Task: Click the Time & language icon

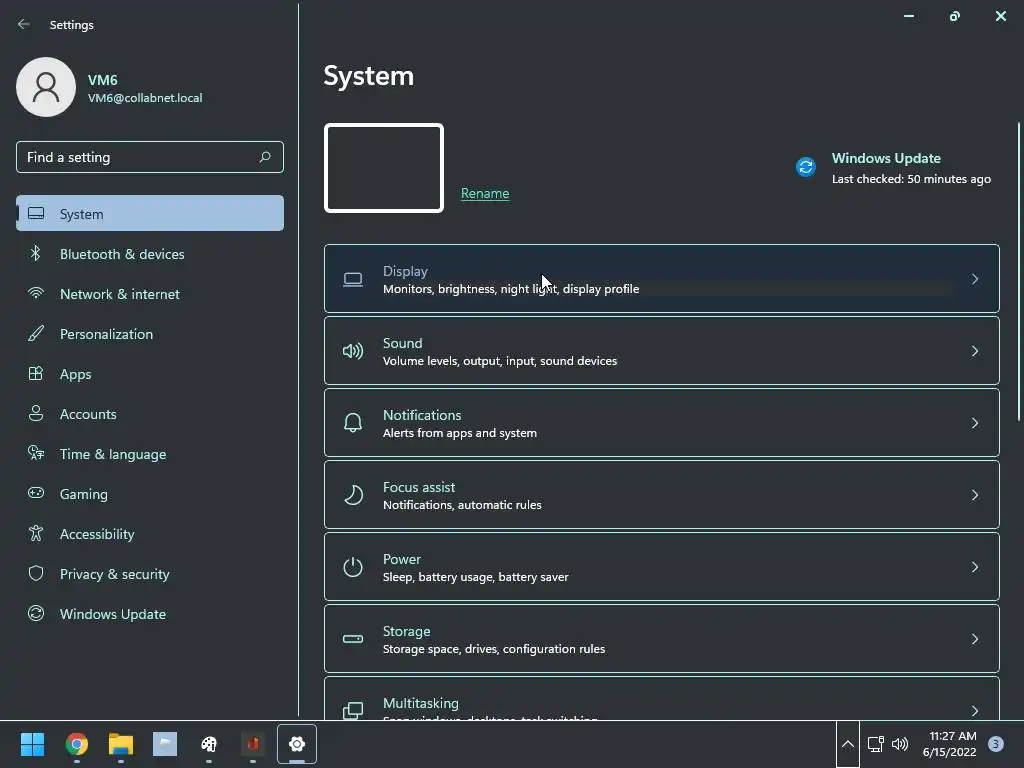Action: tap(36, 453)
